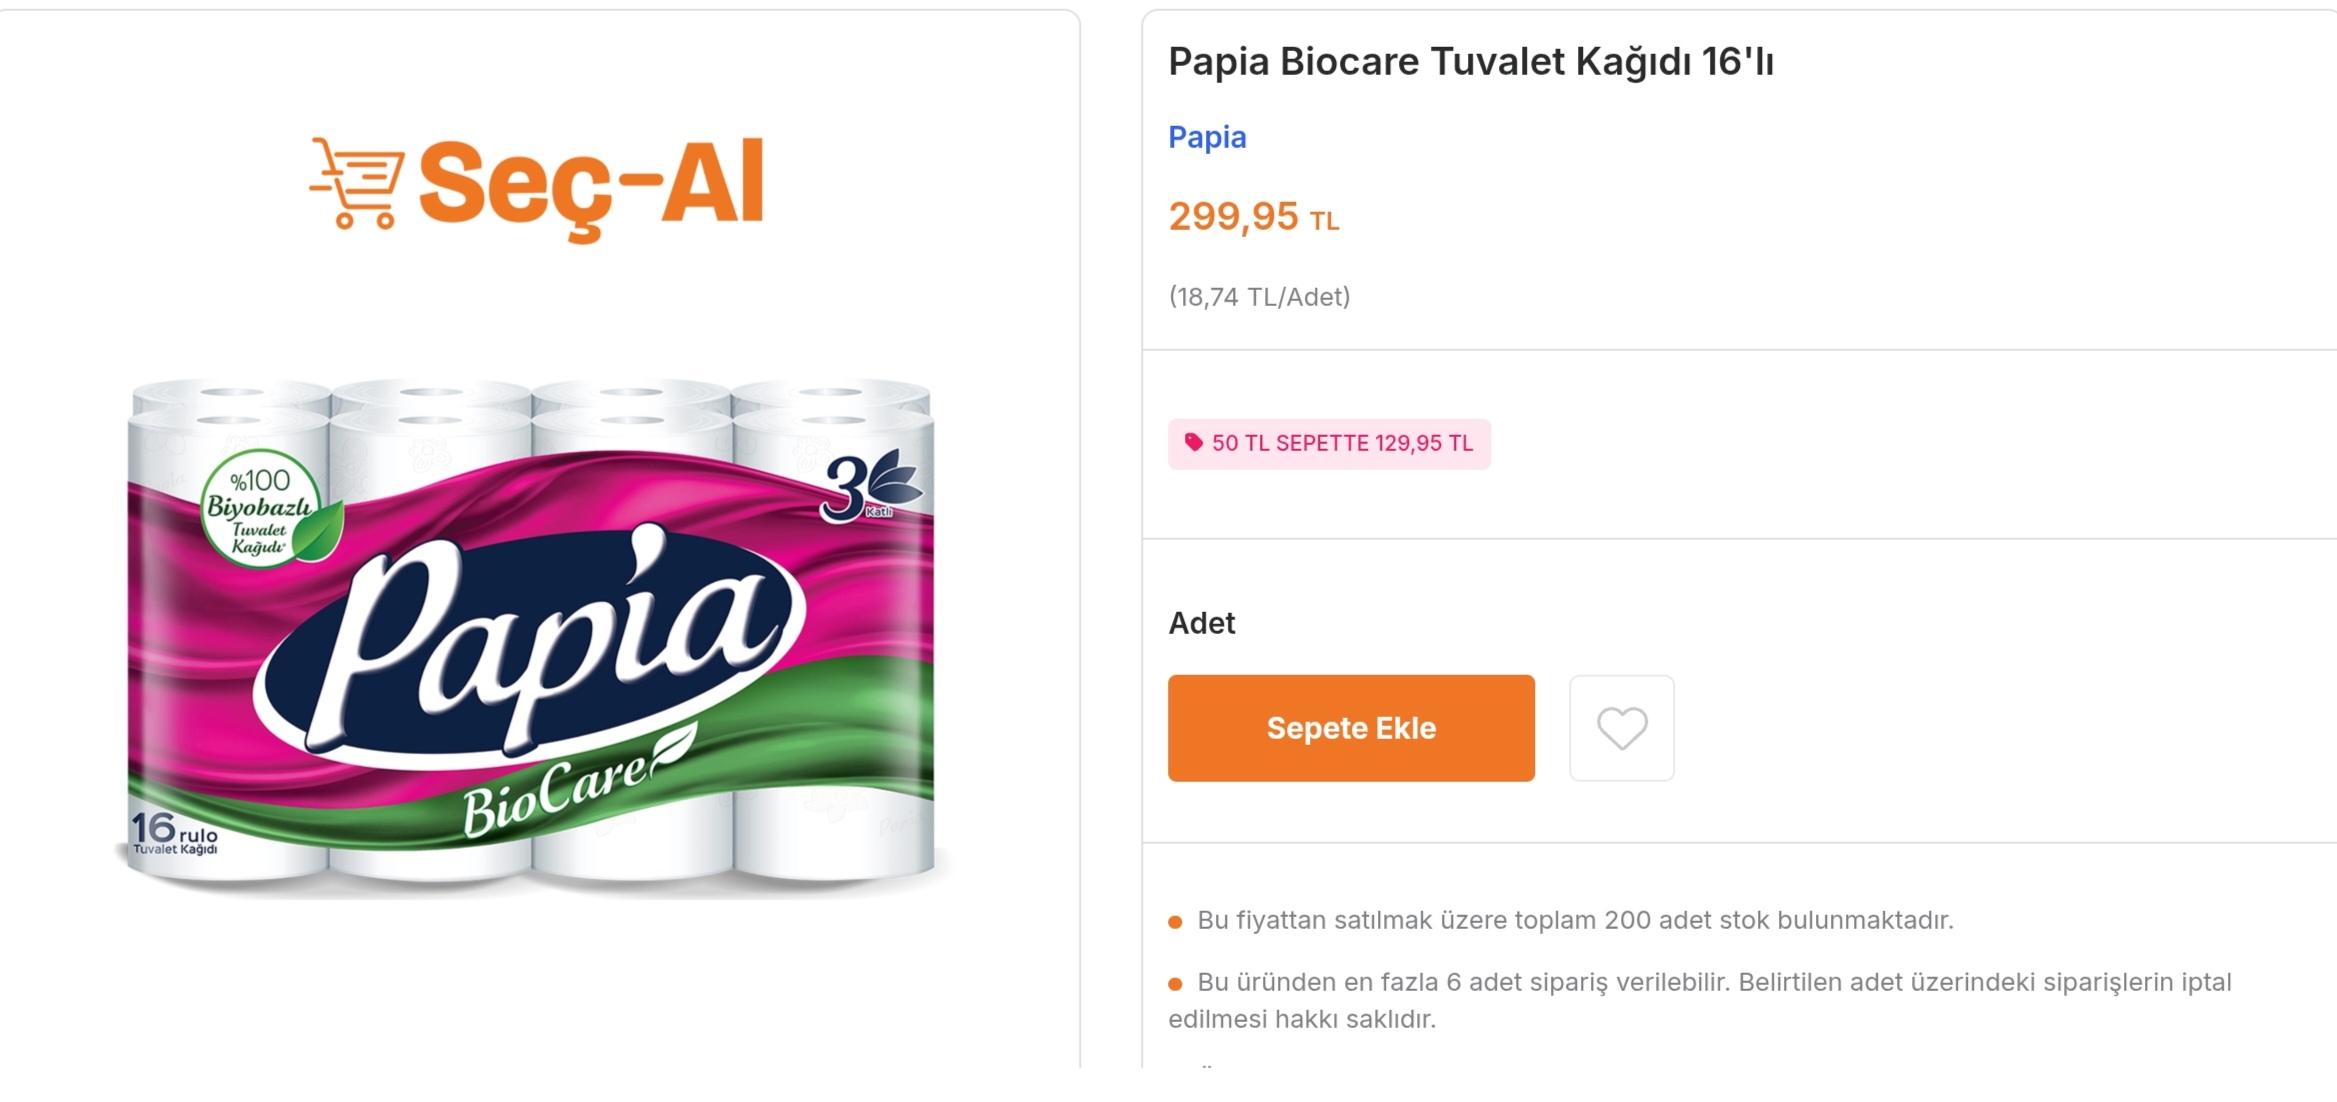Click the 16 rulo label on package
This screenshot has width=2337, height=1102.
(x=175, y=832)
